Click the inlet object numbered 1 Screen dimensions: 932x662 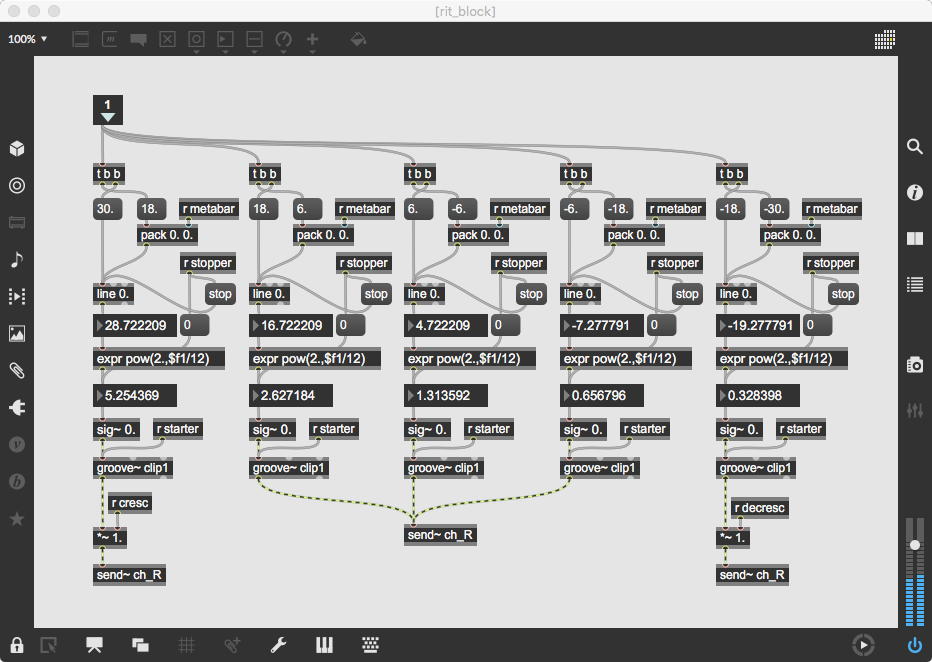108,110
